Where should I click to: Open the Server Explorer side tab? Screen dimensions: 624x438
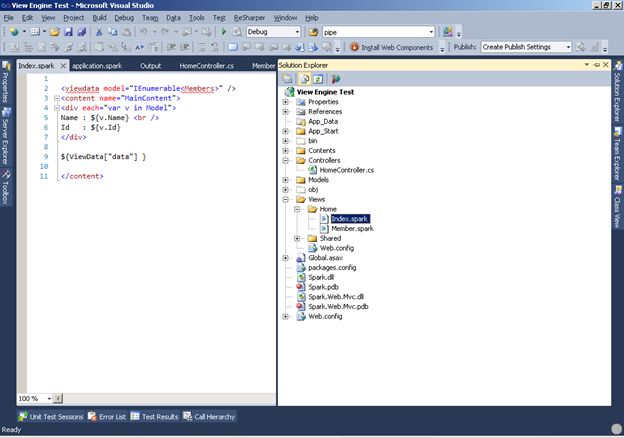point(6,136)
